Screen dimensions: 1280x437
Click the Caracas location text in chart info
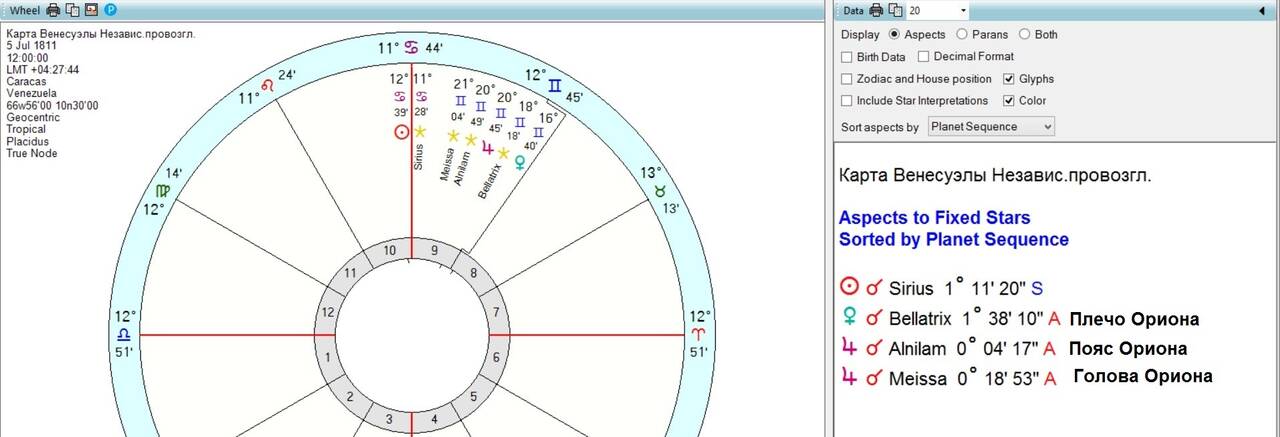tap(26, 82)
